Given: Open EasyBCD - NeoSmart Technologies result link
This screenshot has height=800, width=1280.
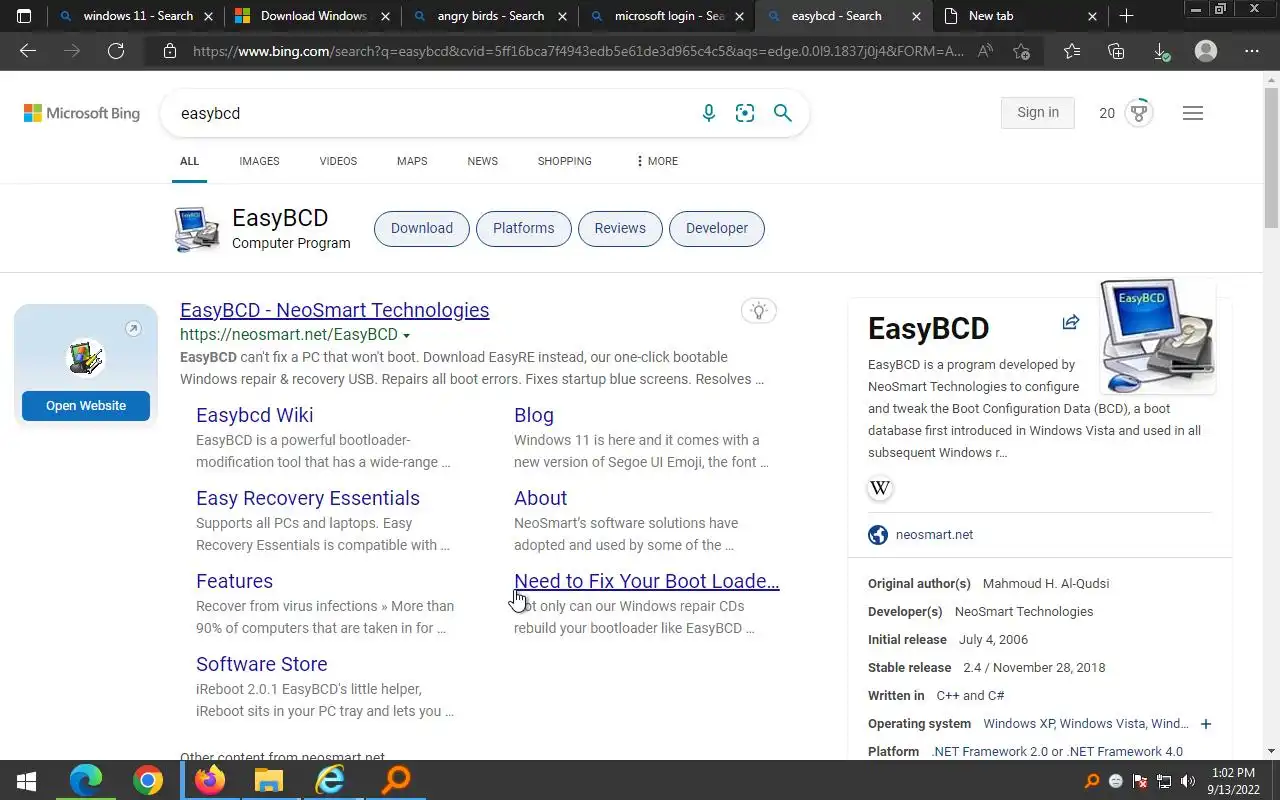Looking at the screenshot, I should click(334, 310).
